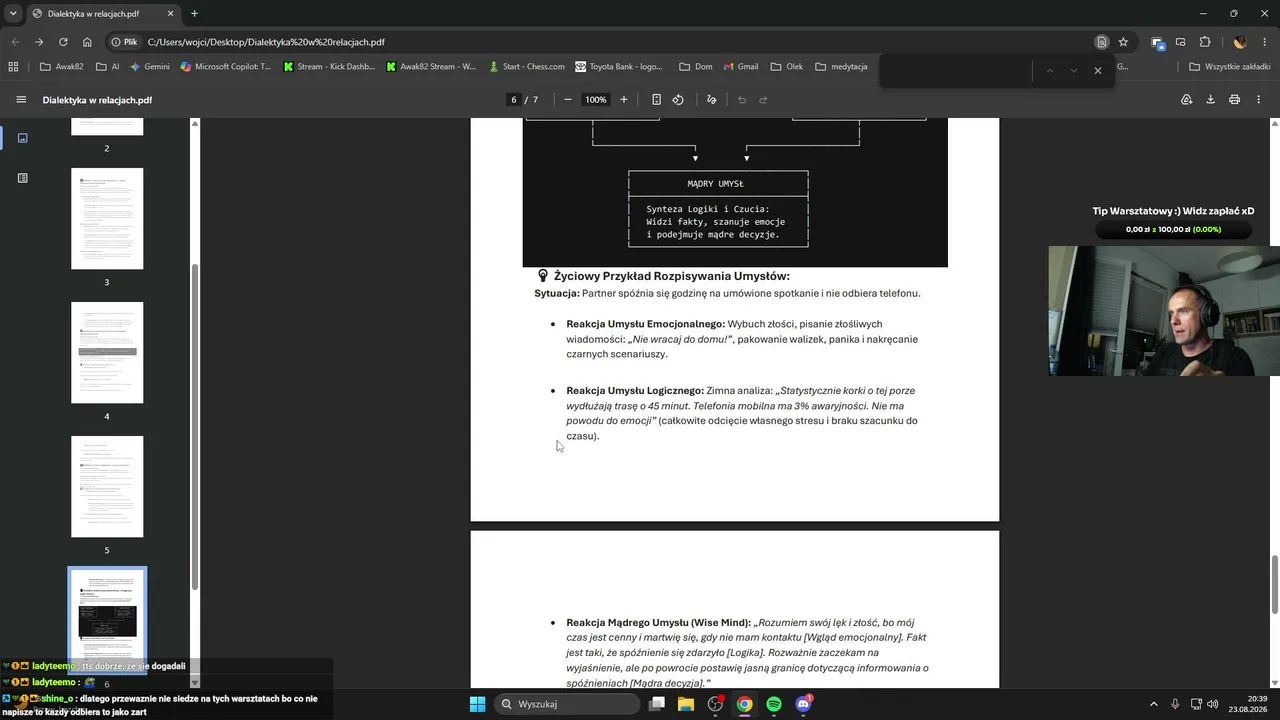
Task: Print the PDF document
Action: [x=1234, y=100]
